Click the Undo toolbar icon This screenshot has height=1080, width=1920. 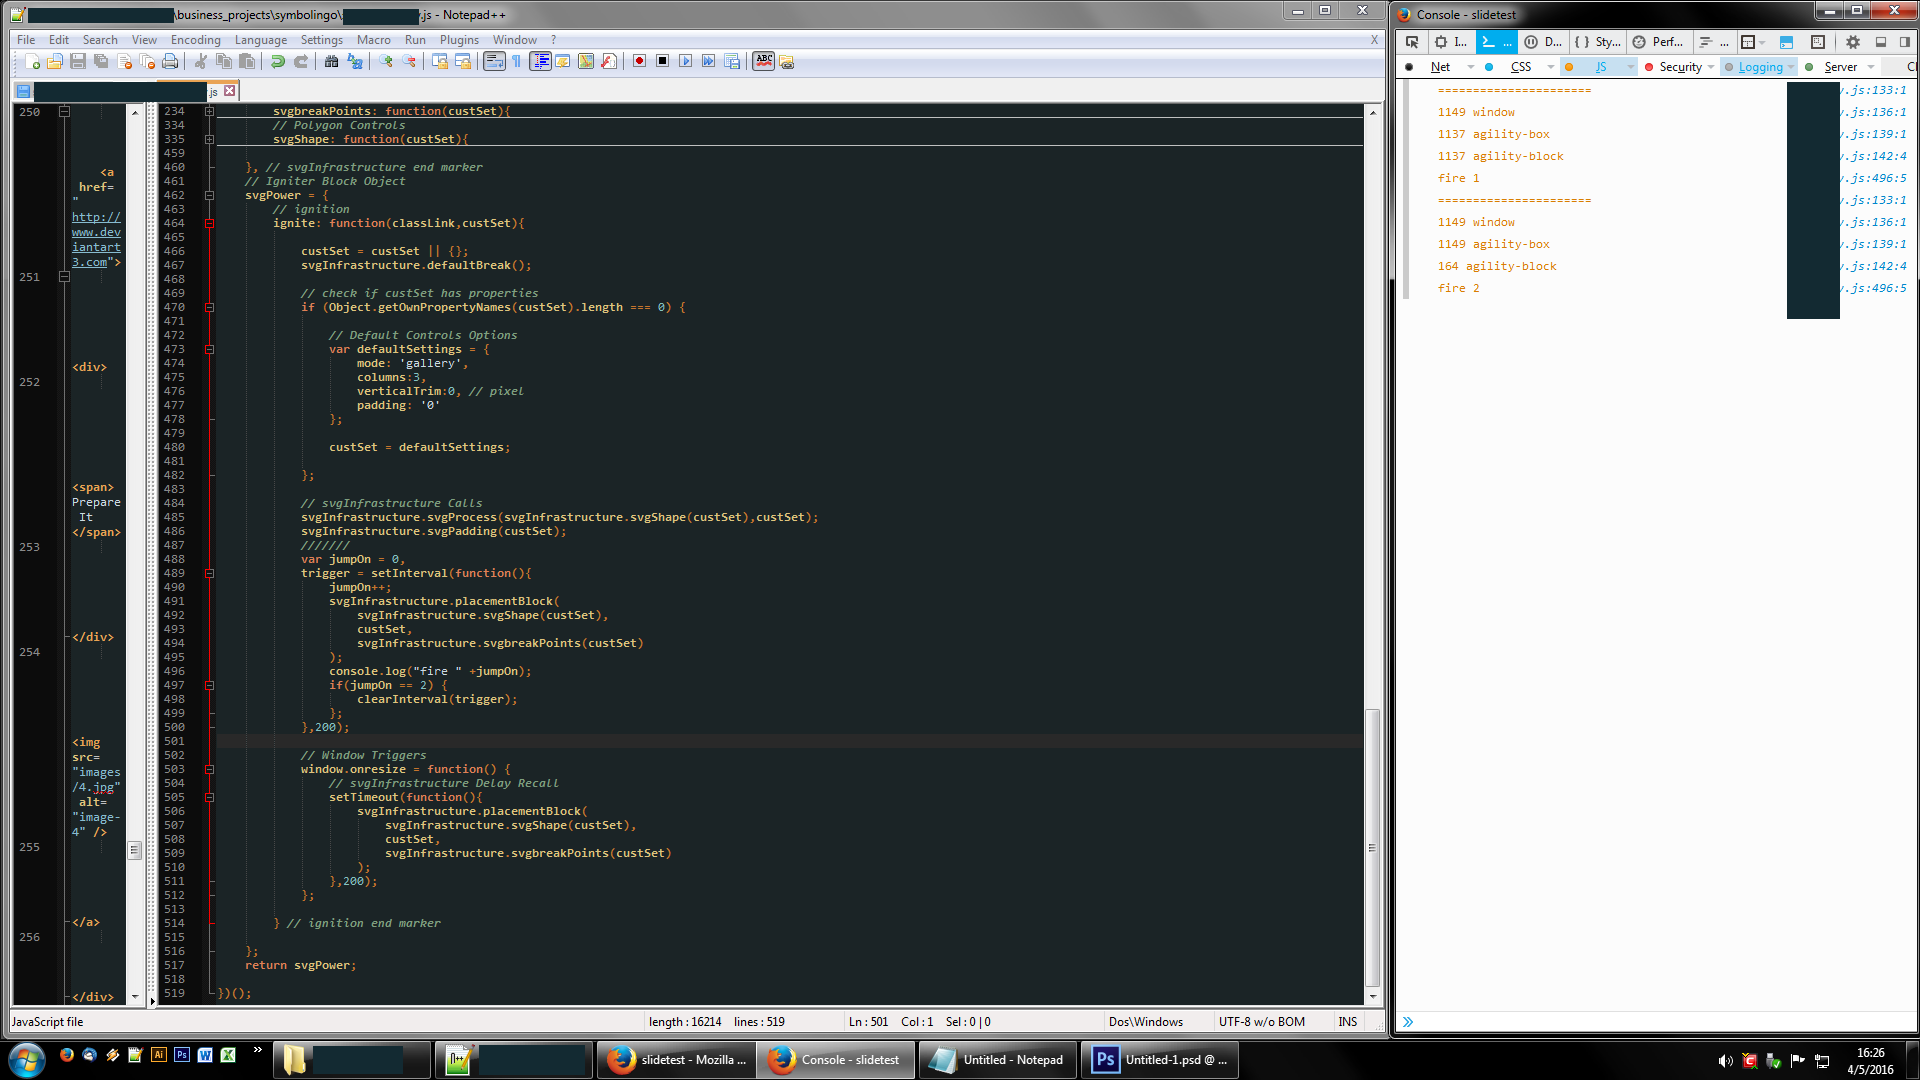pos(278,62)
